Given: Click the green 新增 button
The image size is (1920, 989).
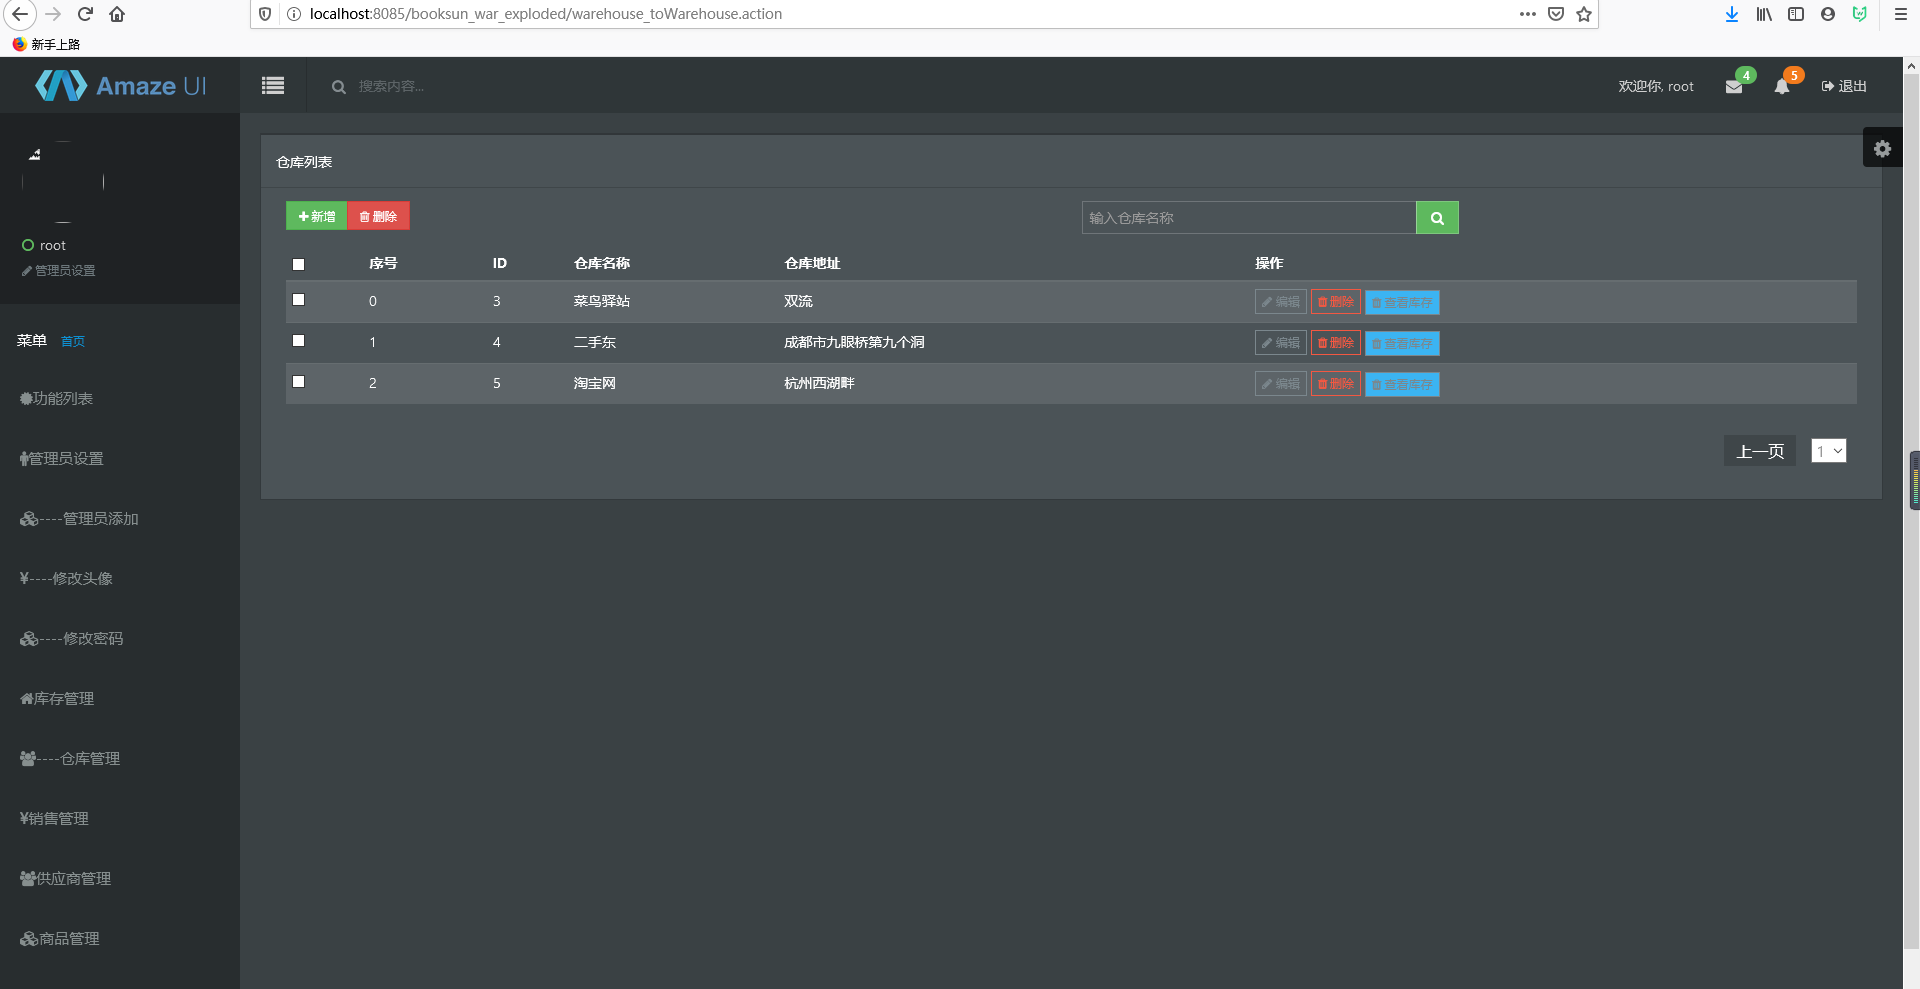Looking at the screenshot, I should coord(317,216).
